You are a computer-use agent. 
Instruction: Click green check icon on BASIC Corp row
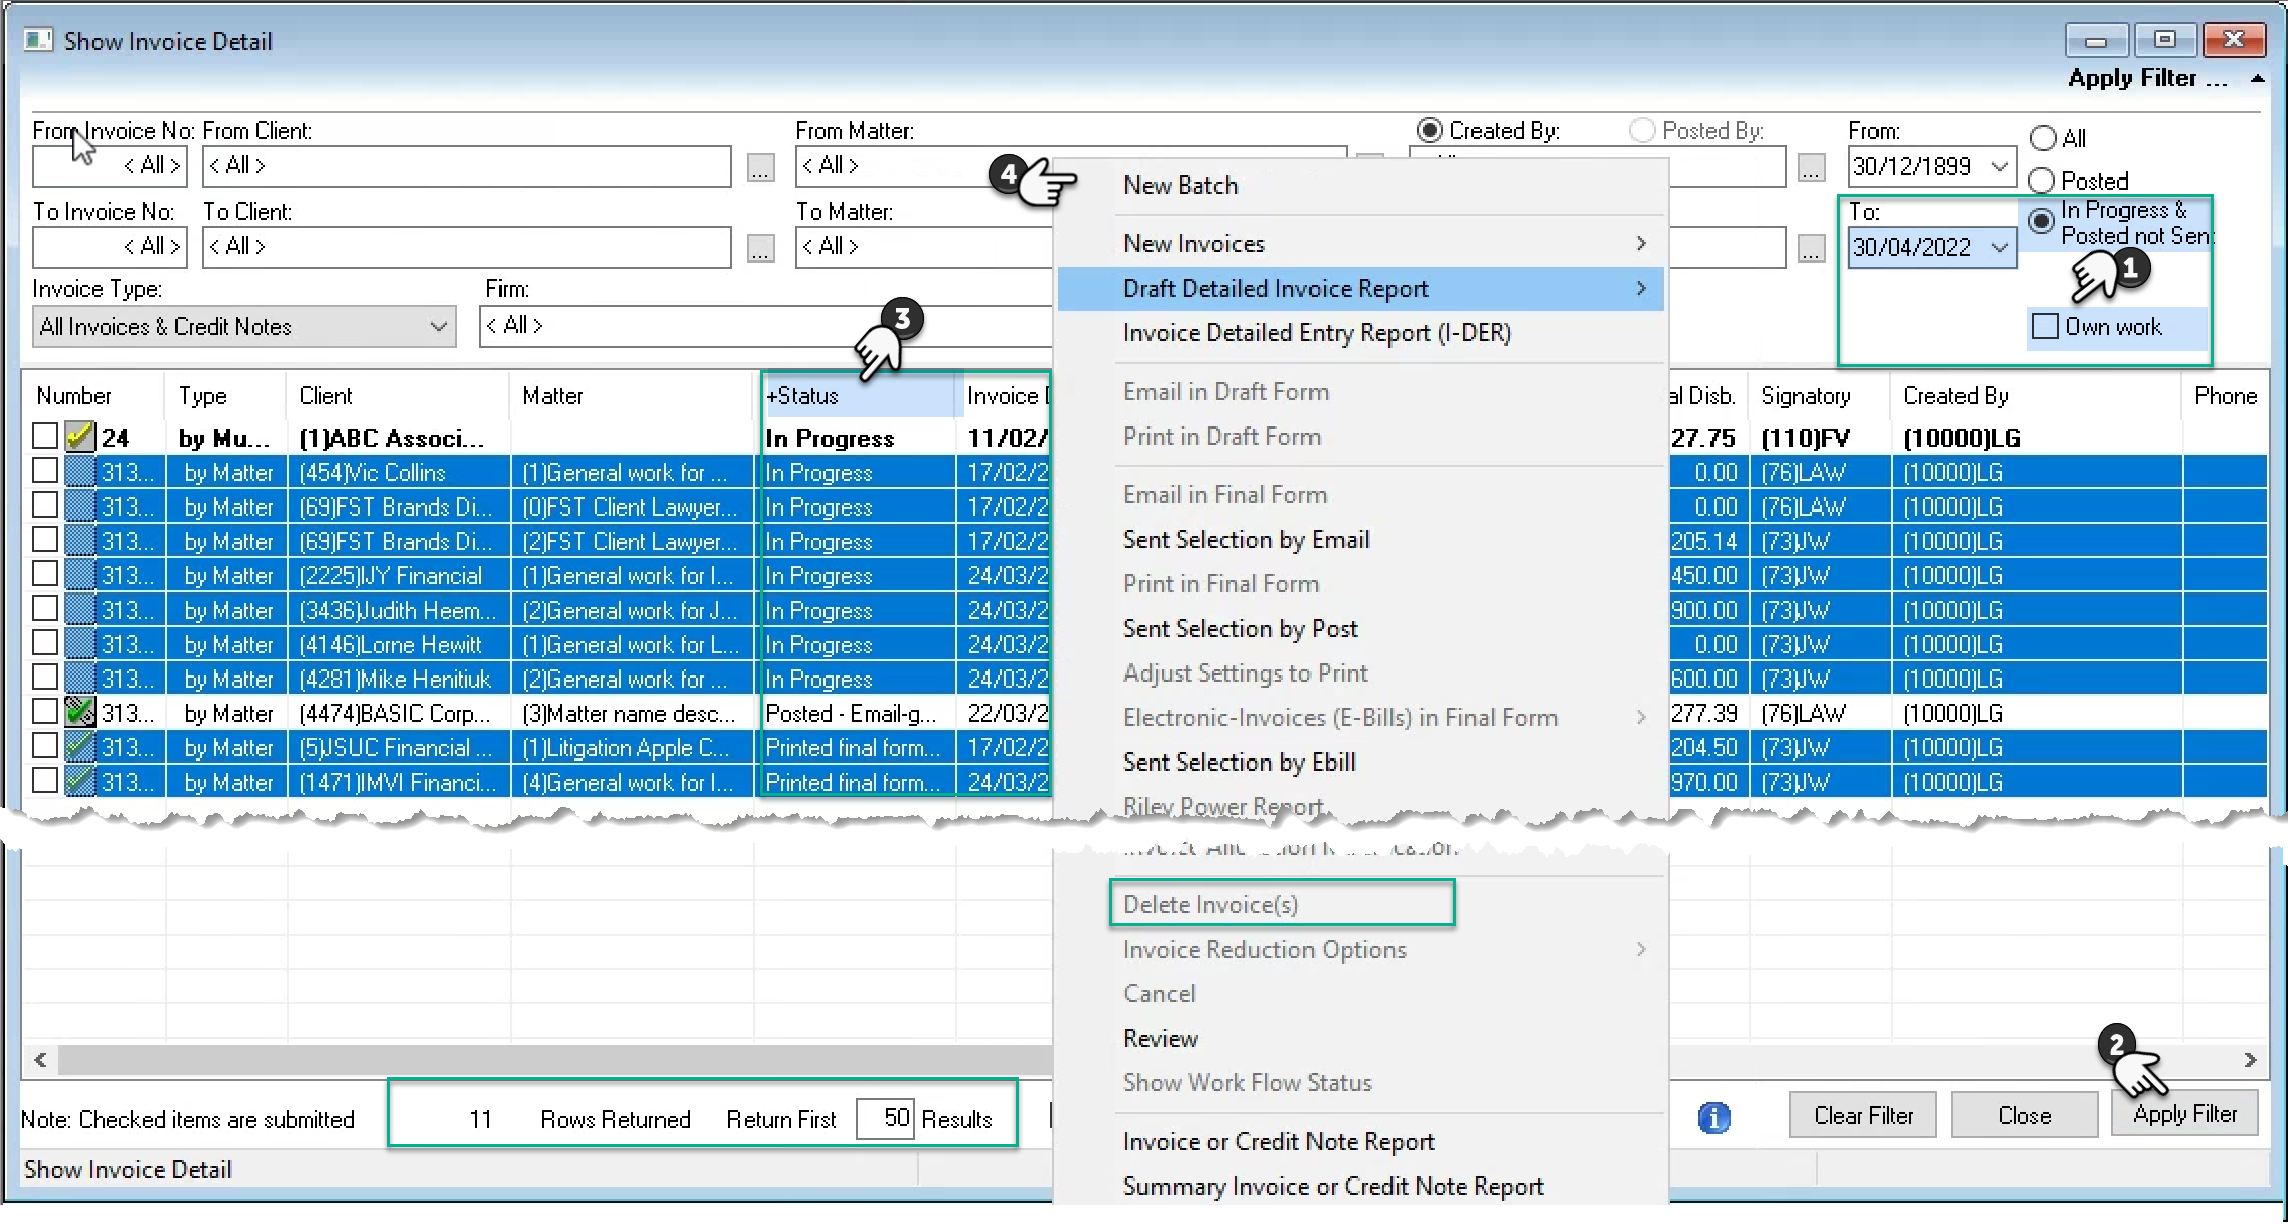click(x=80, y=712)
